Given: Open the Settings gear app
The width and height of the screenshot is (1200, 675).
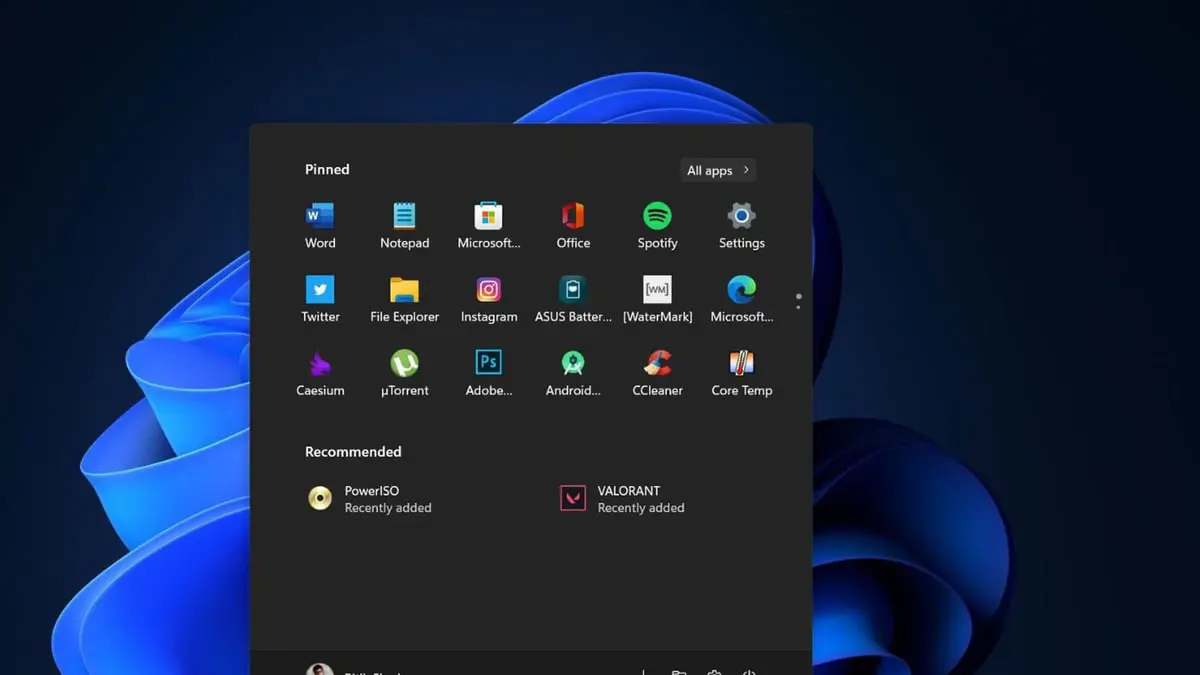Looking at the screenshot, I should point(741,216).
